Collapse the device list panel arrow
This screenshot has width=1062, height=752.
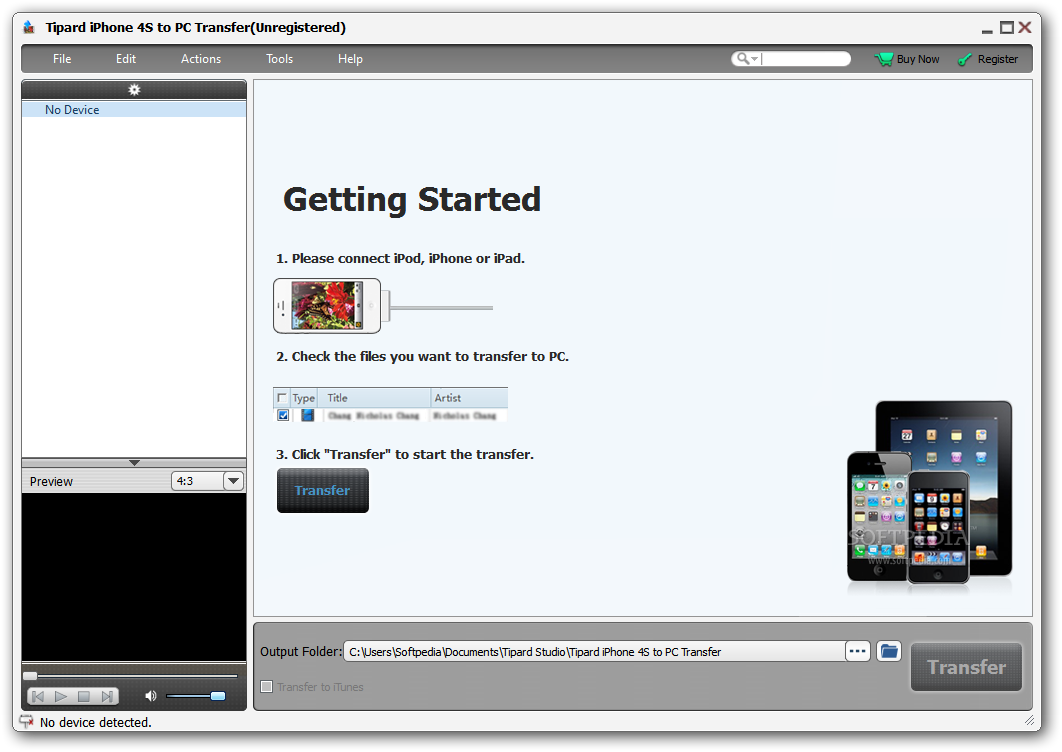coord(134,463)
